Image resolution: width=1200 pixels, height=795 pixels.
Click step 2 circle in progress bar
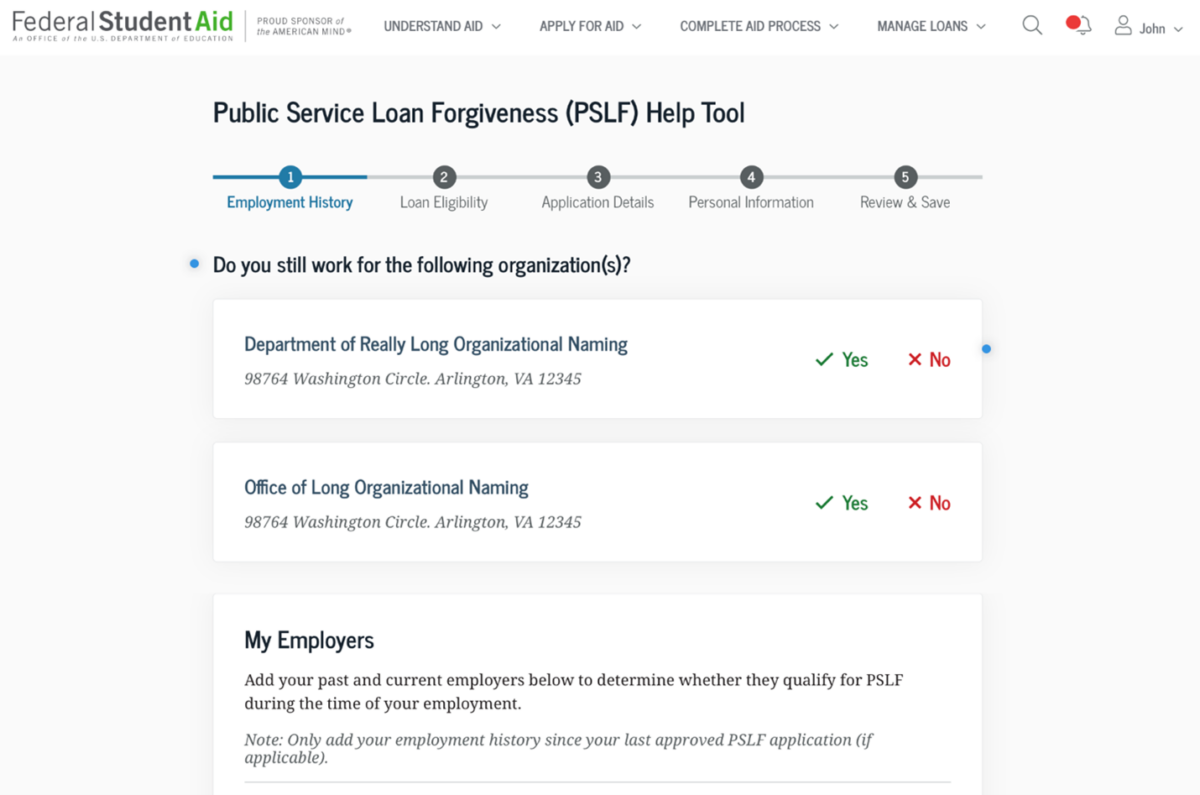click(444, 178)
